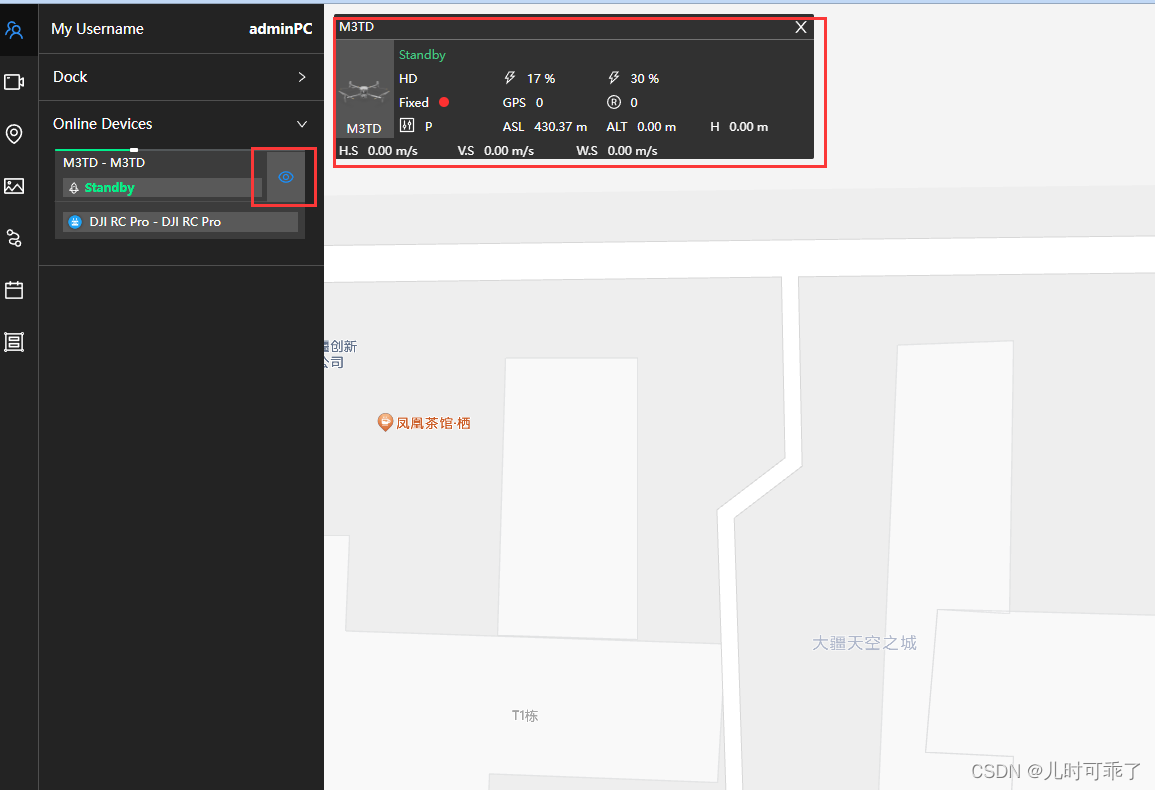Select the DJI RC Pro device row
The width and height of the screenshot is (1155, 790).
(x=180, y=222)
